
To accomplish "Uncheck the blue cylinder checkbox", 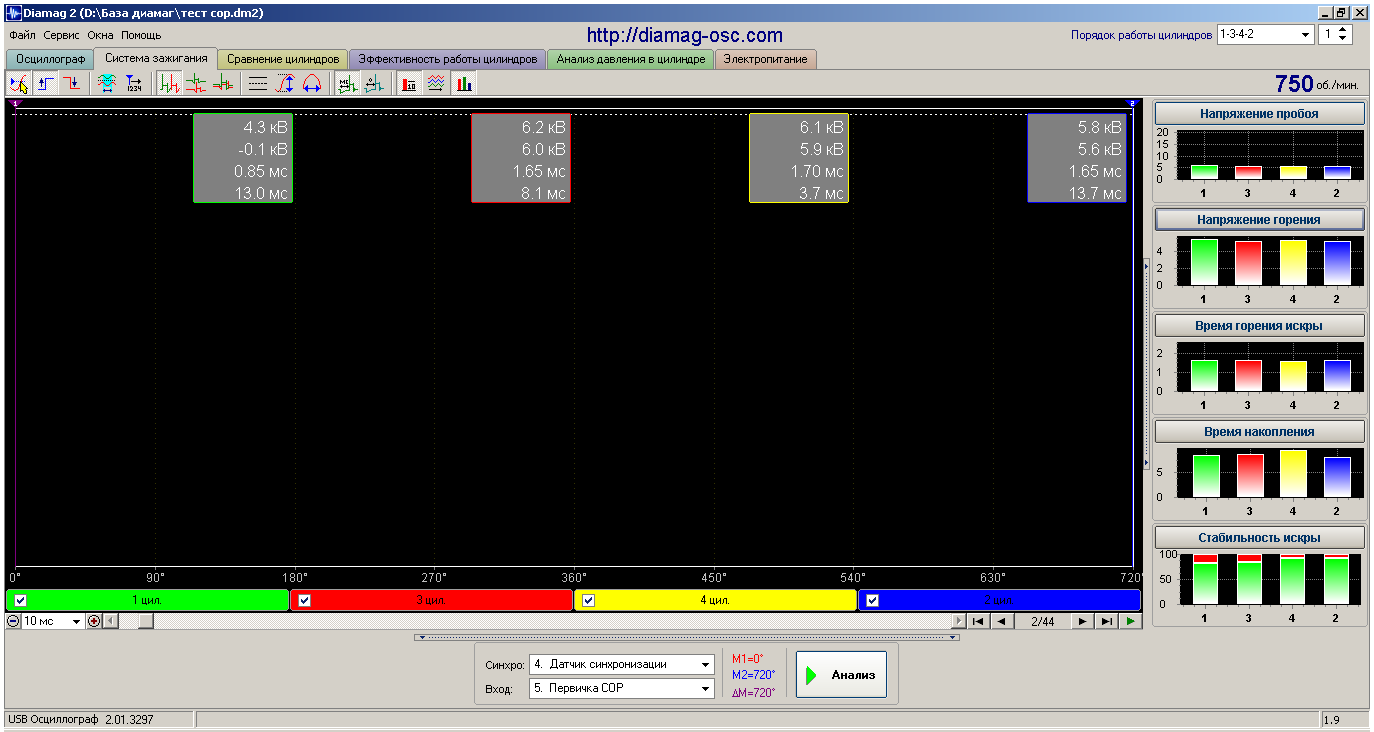I will (872, 600).
